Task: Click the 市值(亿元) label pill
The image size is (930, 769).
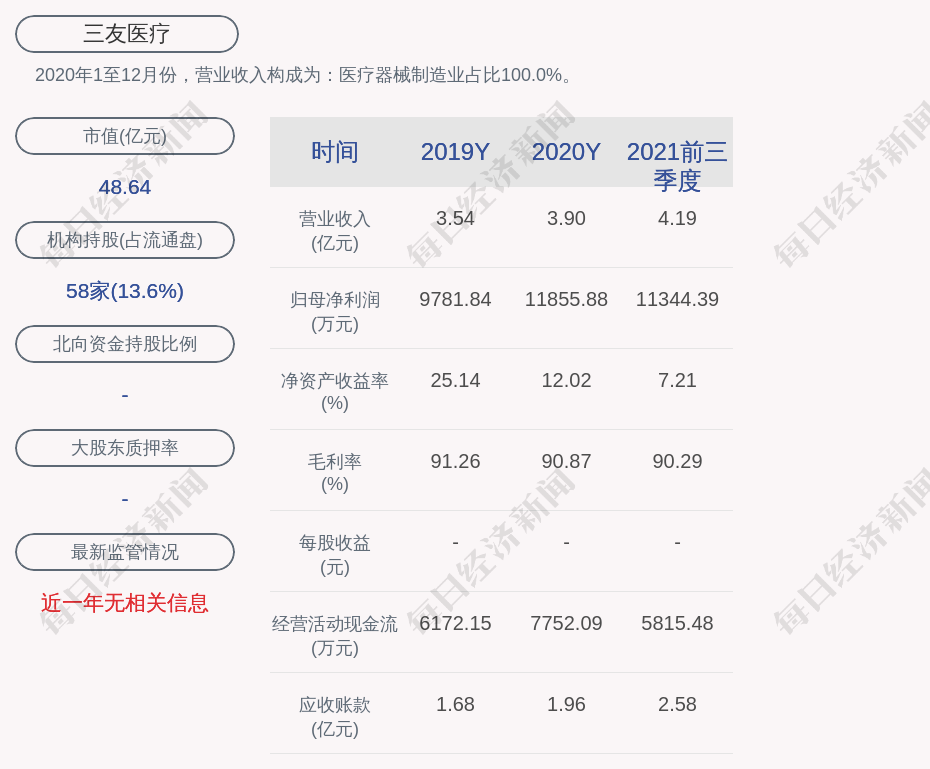Action: coord(125,136)
